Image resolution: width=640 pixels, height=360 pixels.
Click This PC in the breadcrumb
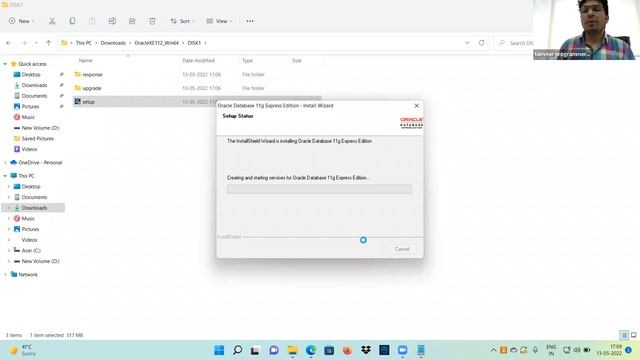pyautogui.click(x=84, y=43)
